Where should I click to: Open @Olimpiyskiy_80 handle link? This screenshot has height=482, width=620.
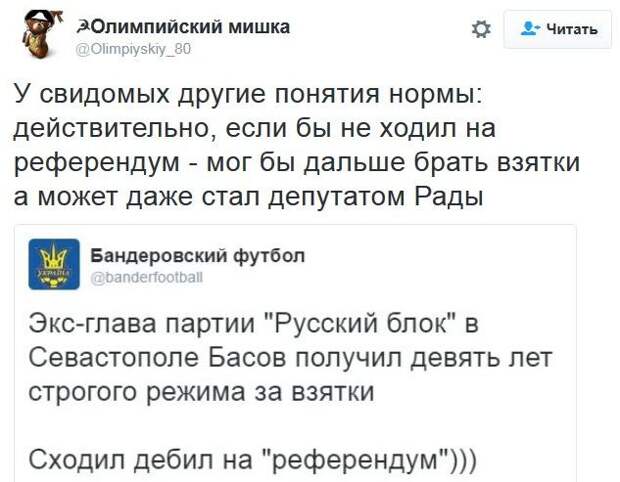[133, 49]
